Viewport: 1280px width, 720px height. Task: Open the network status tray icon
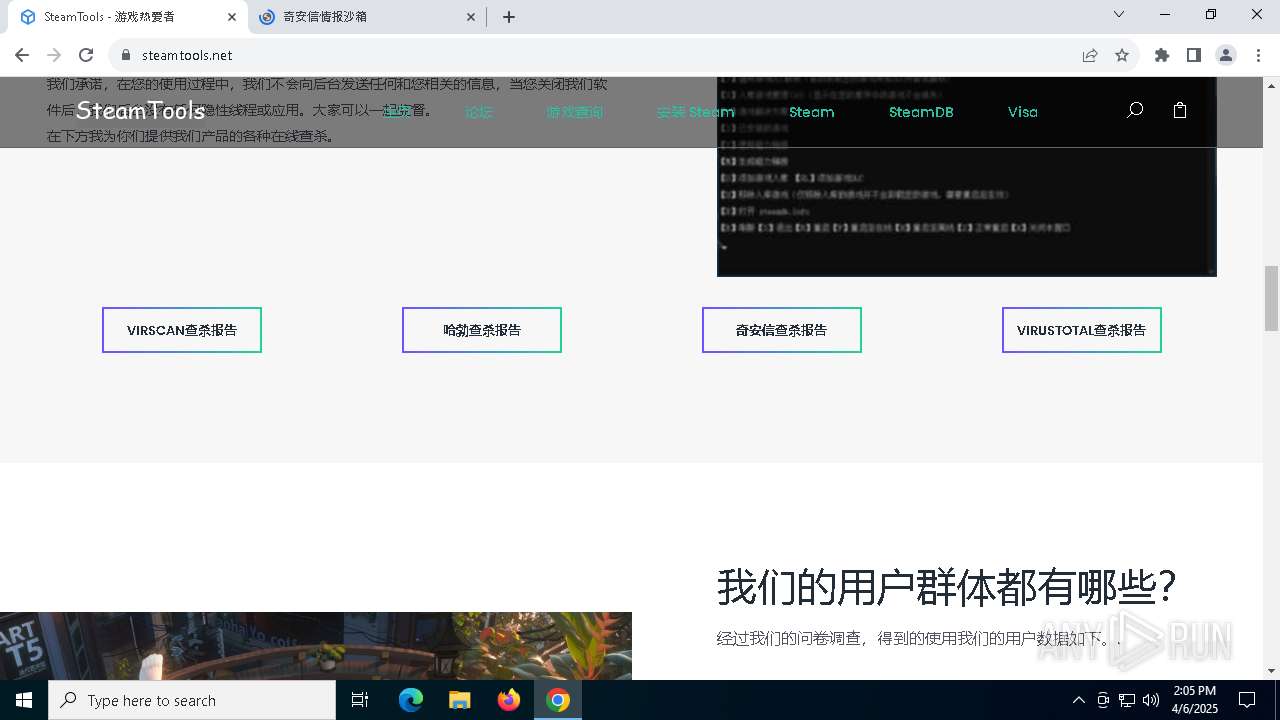click(x=1127, y=700)
